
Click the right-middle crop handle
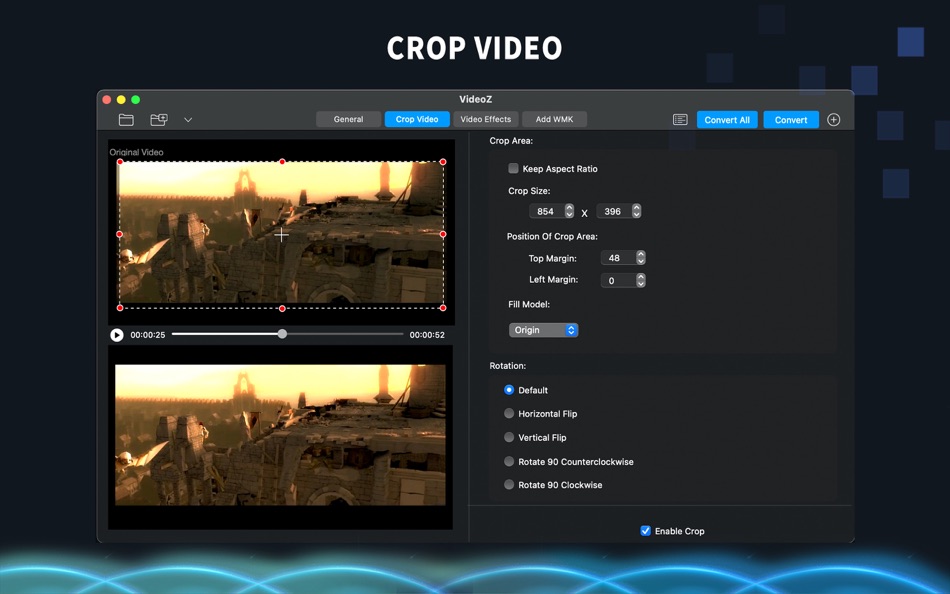[x=443, y=234]
